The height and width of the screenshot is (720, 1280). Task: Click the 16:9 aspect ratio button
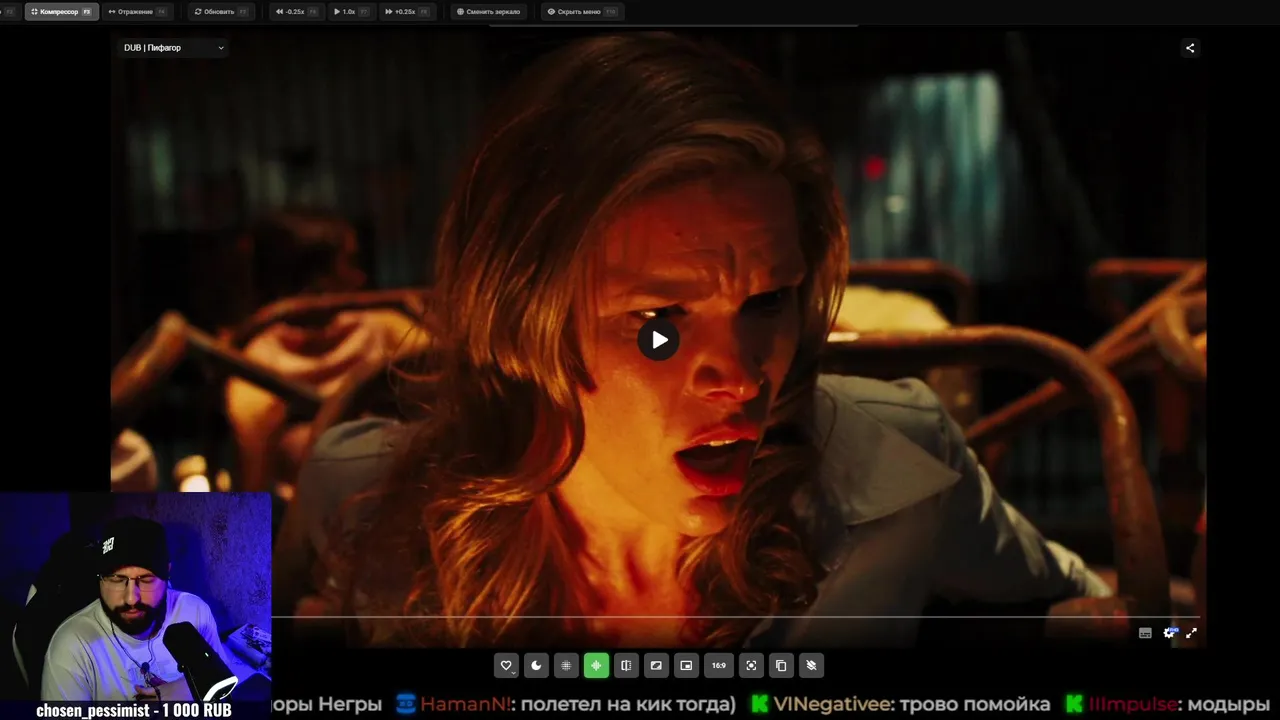pos(719,665)
